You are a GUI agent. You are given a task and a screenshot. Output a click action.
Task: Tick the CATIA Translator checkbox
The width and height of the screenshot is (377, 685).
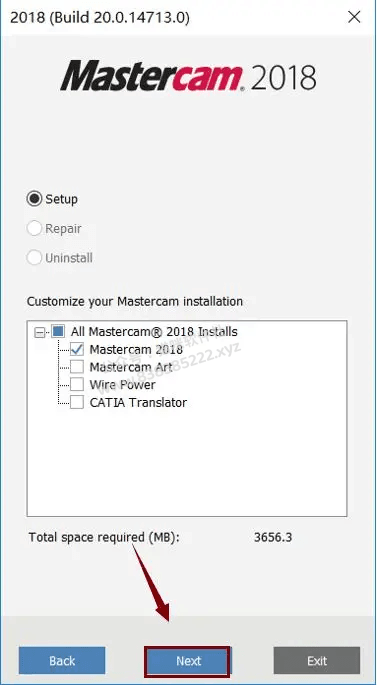77,402
